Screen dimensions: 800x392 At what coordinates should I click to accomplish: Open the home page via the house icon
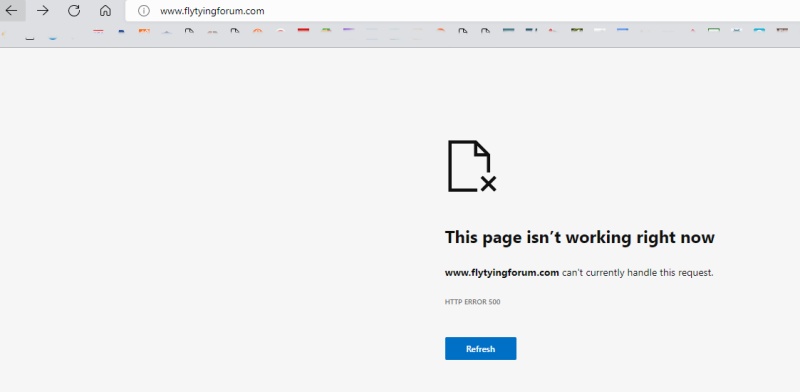tap(105, 11)
